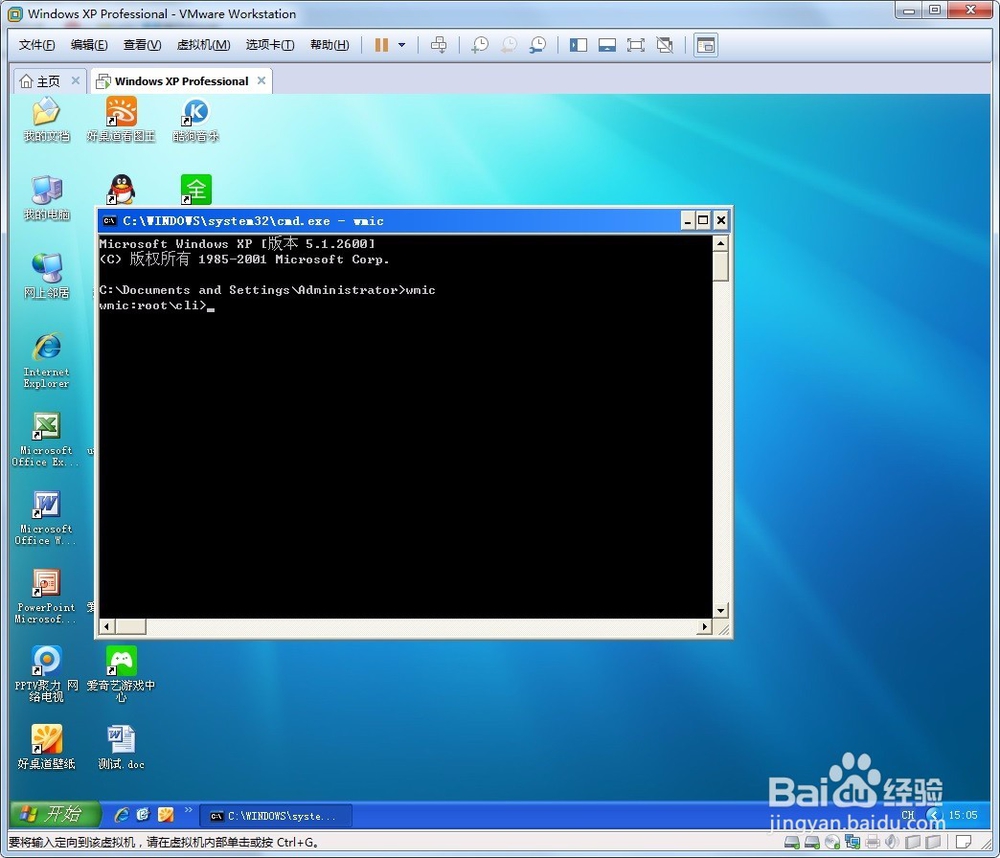Click the CH language indicator
The height and width of the screenshot is (858, 1000).
pos(908,815)
